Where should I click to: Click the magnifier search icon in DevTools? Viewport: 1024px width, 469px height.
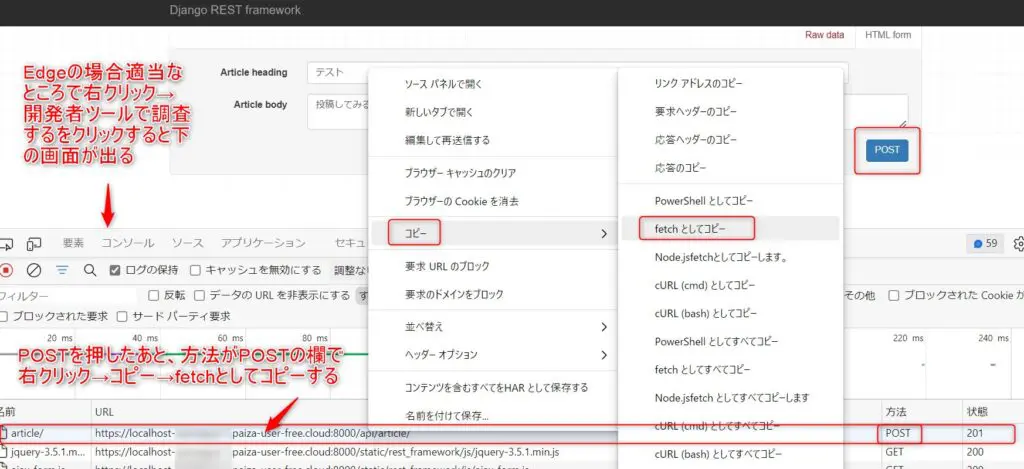pyautogui.click(x=89, y=270)
